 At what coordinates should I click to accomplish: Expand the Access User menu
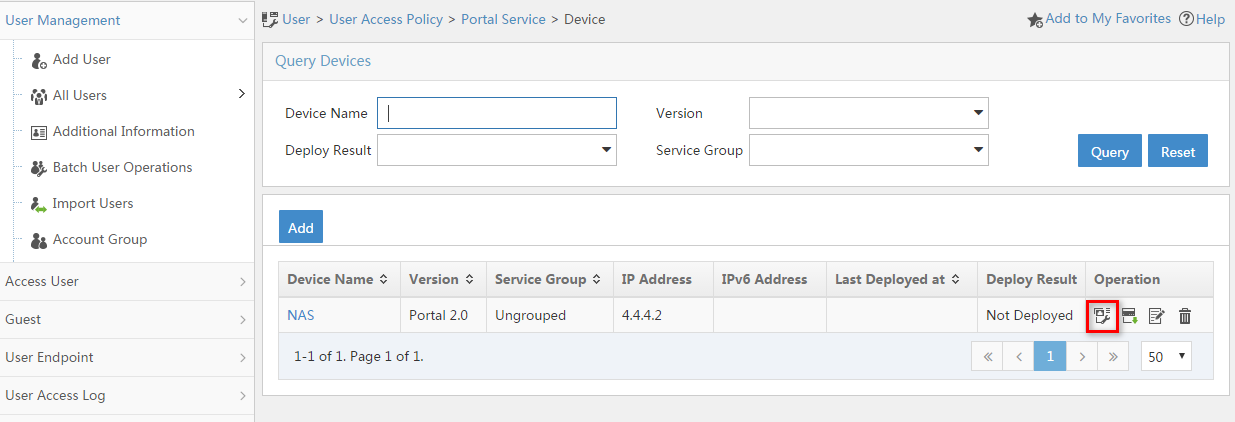pyautogui.click(x=126, y=281)
